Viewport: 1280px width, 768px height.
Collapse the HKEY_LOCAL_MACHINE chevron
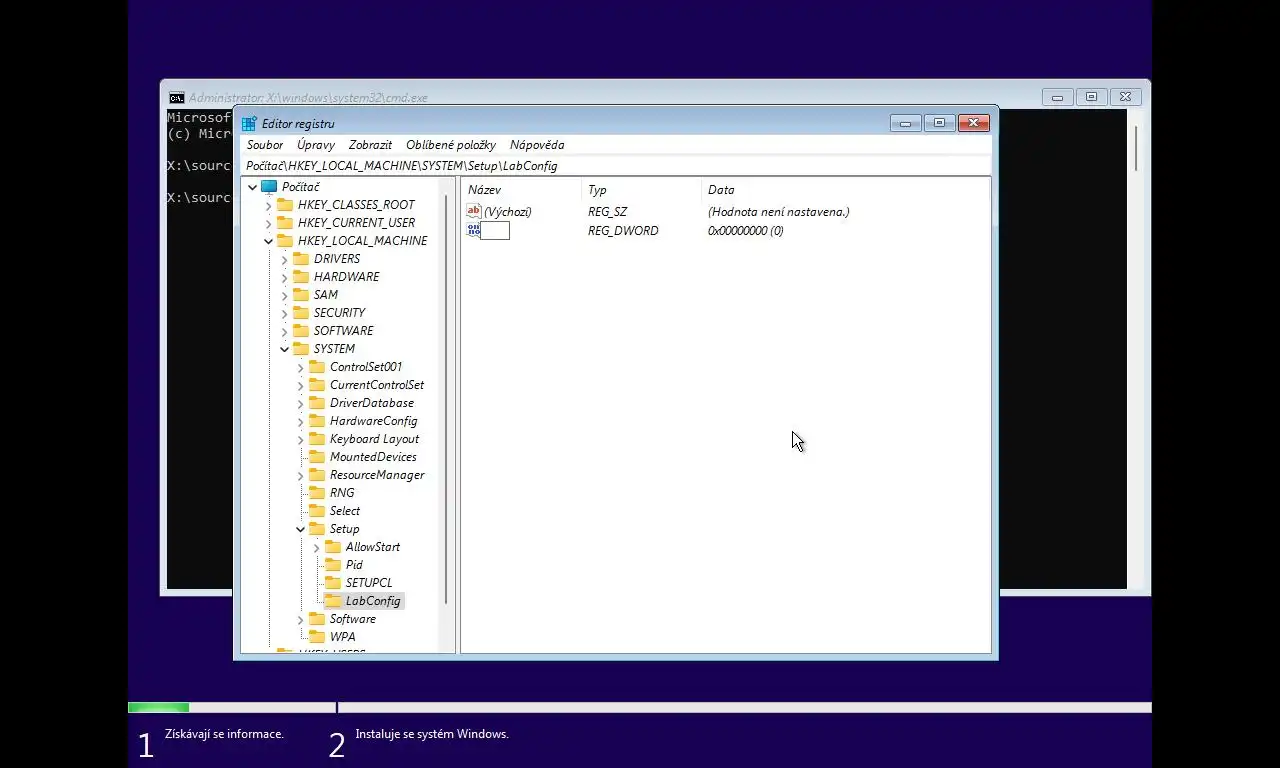point(268,241)
